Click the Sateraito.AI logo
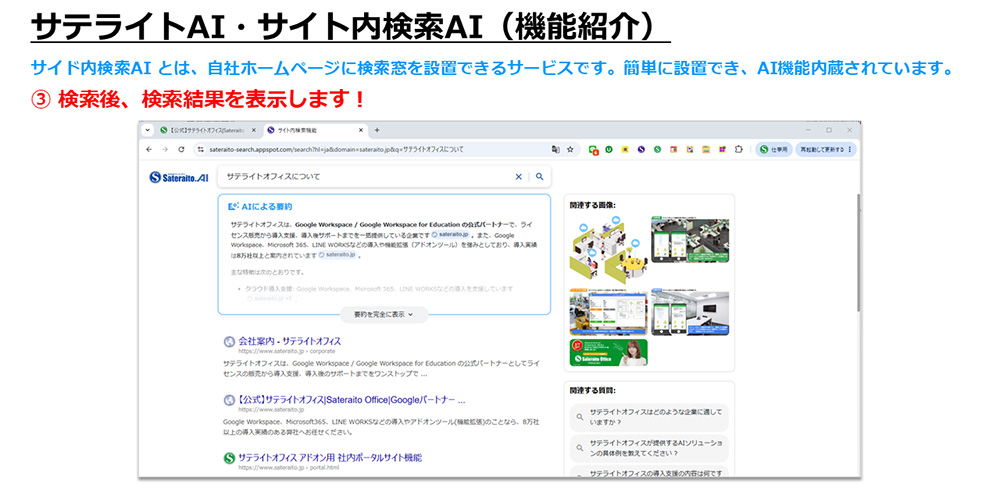 click(179, 177)
